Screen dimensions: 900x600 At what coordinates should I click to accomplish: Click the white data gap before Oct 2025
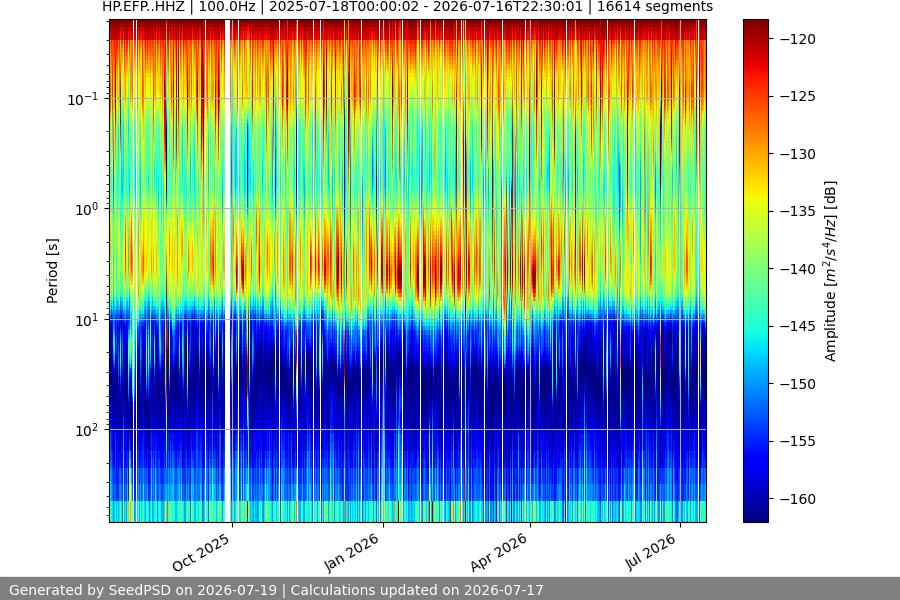click(x=227, y=271)
